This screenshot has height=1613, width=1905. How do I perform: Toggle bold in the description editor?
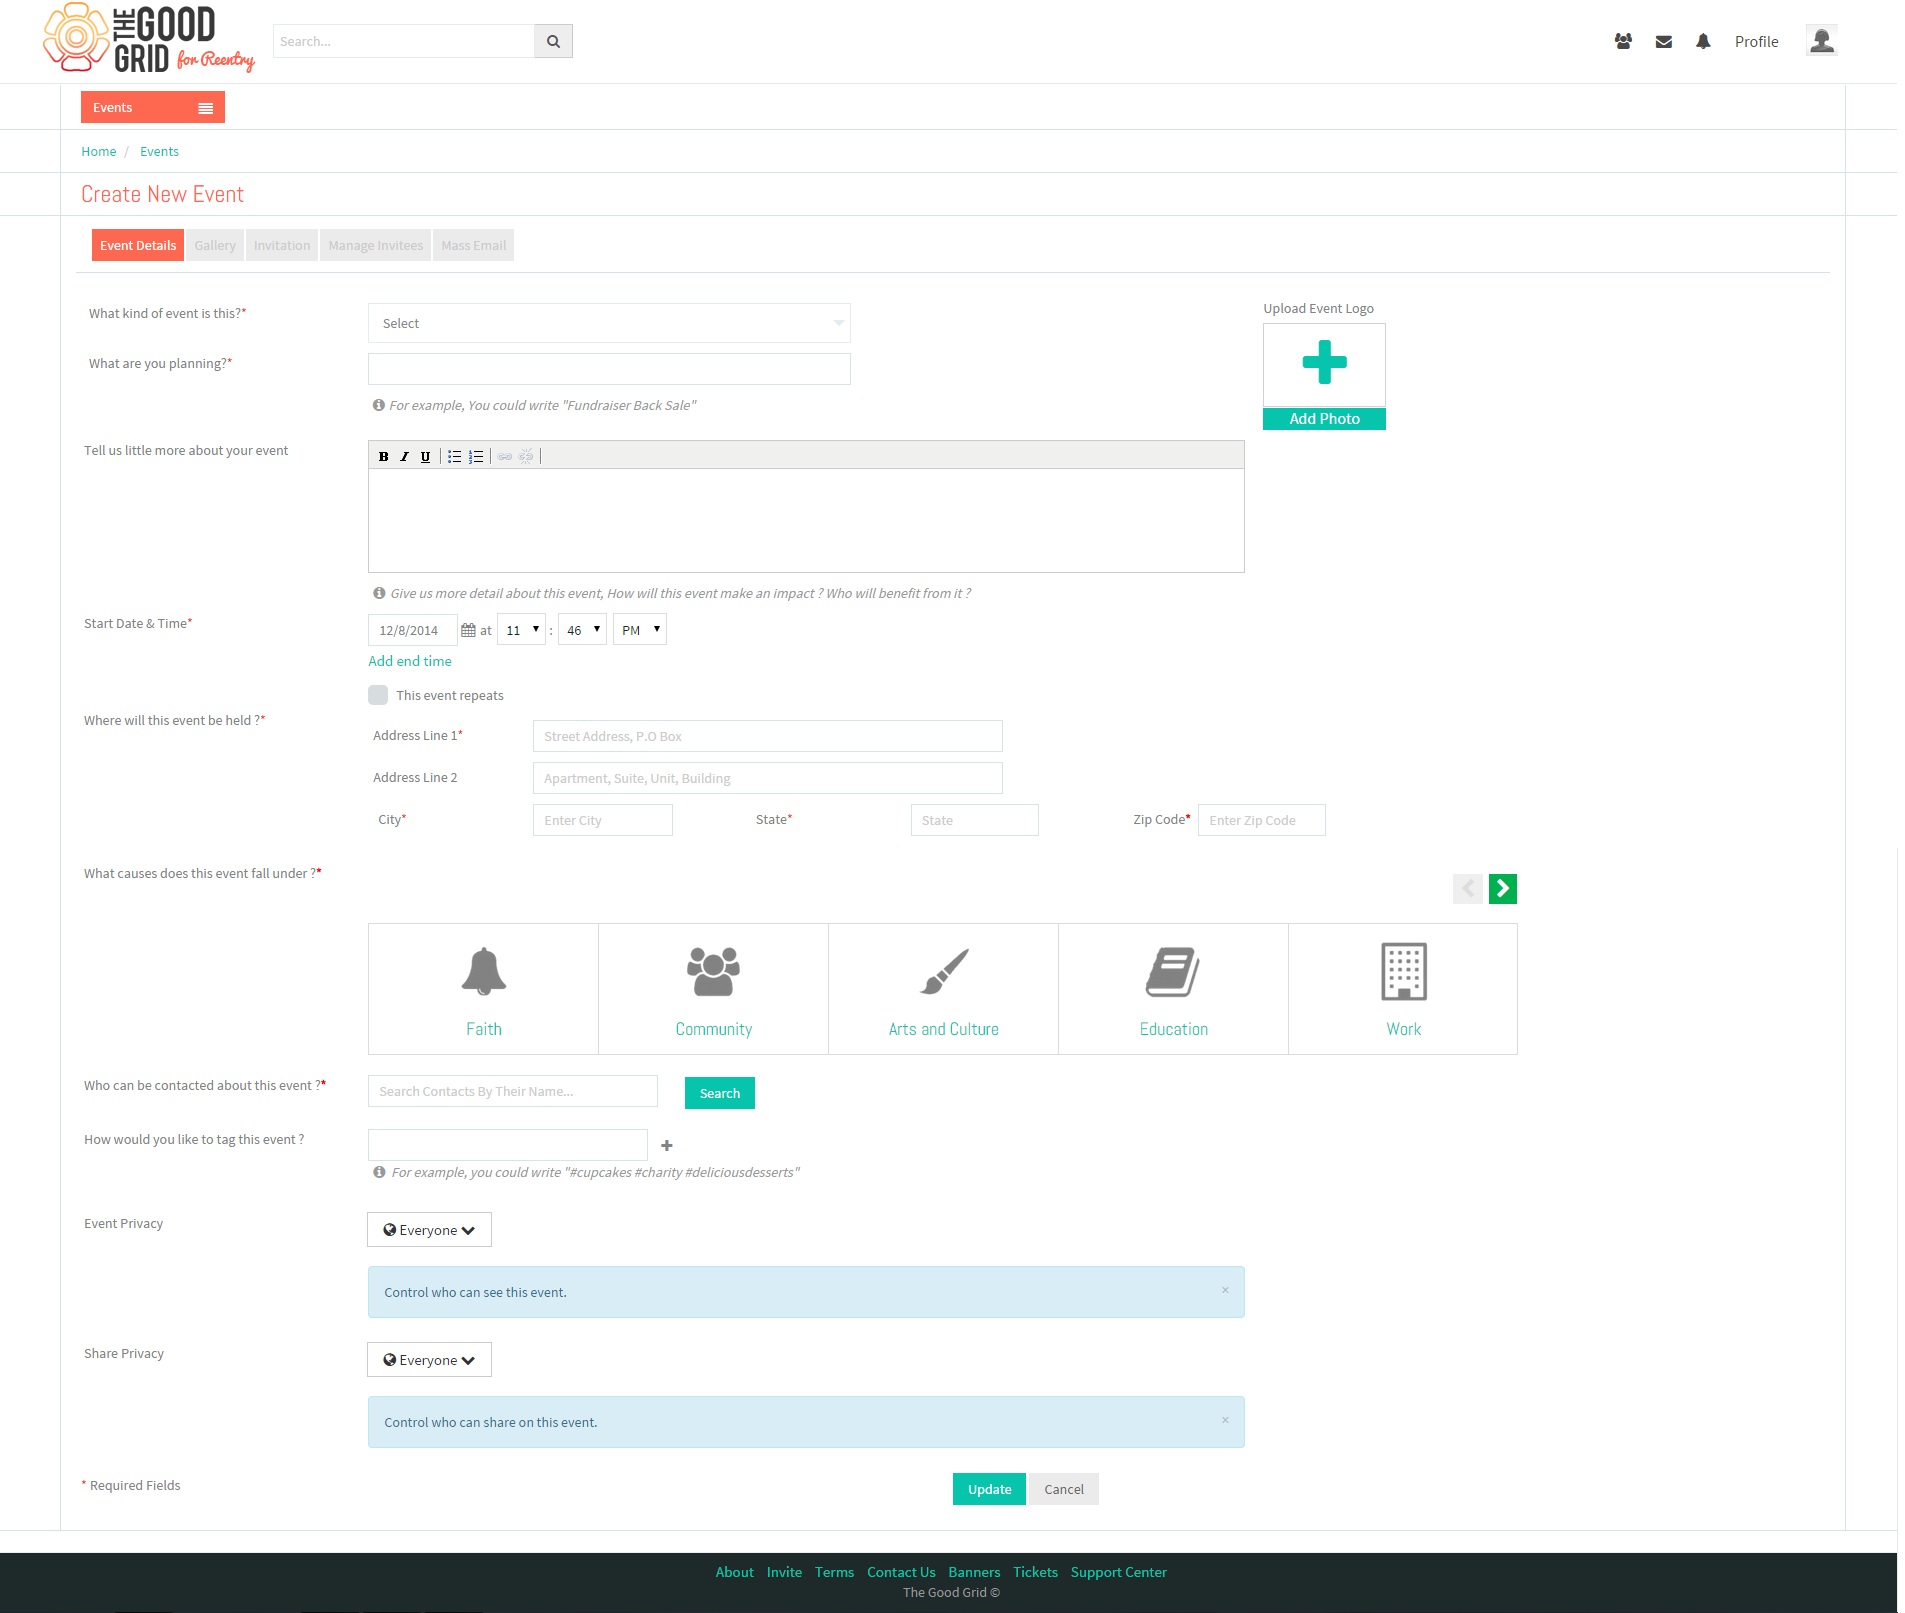click(383, 456)
